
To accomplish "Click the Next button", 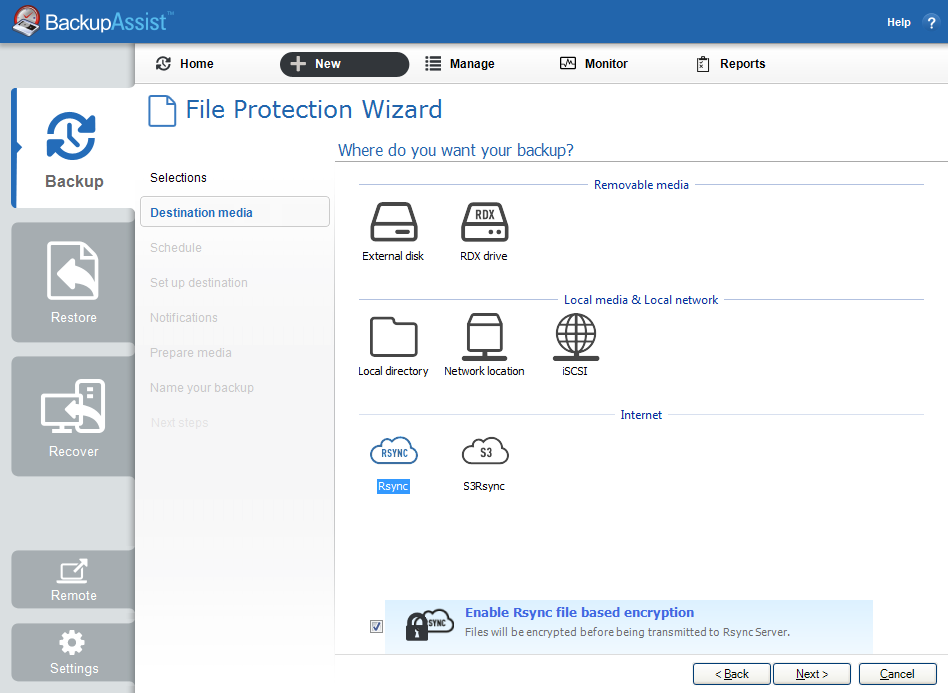I will coord(812,674).
